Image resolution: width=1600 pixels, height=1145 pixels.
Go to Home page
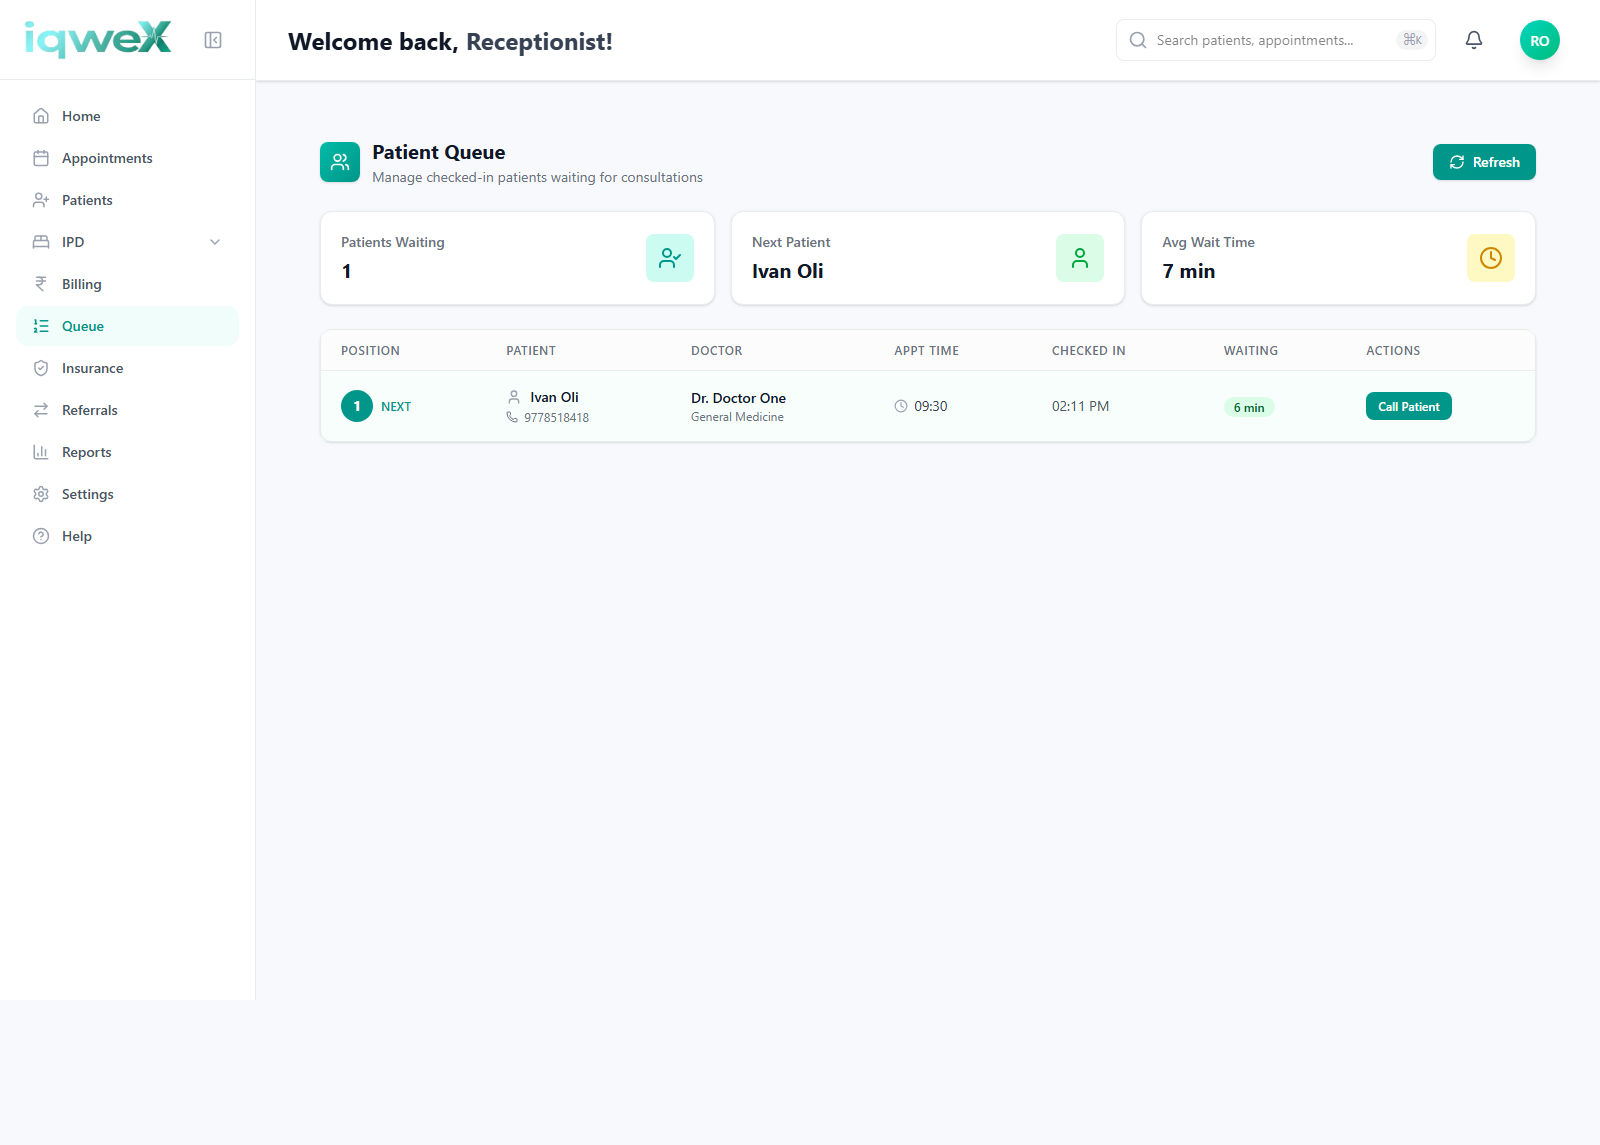point(128,116)
